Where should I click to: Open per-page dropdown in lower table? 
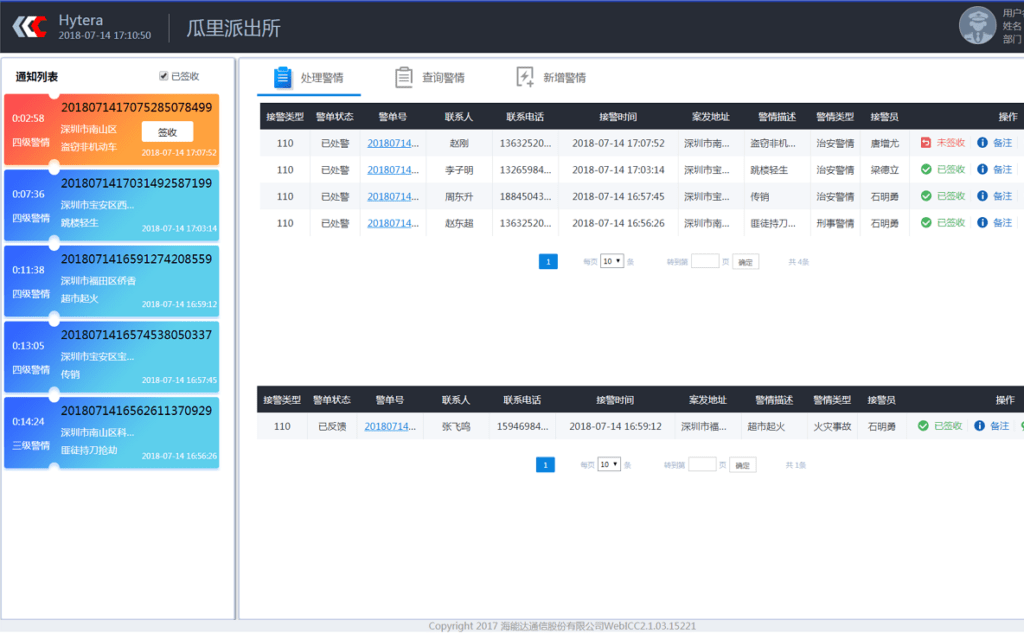[609, 464]
